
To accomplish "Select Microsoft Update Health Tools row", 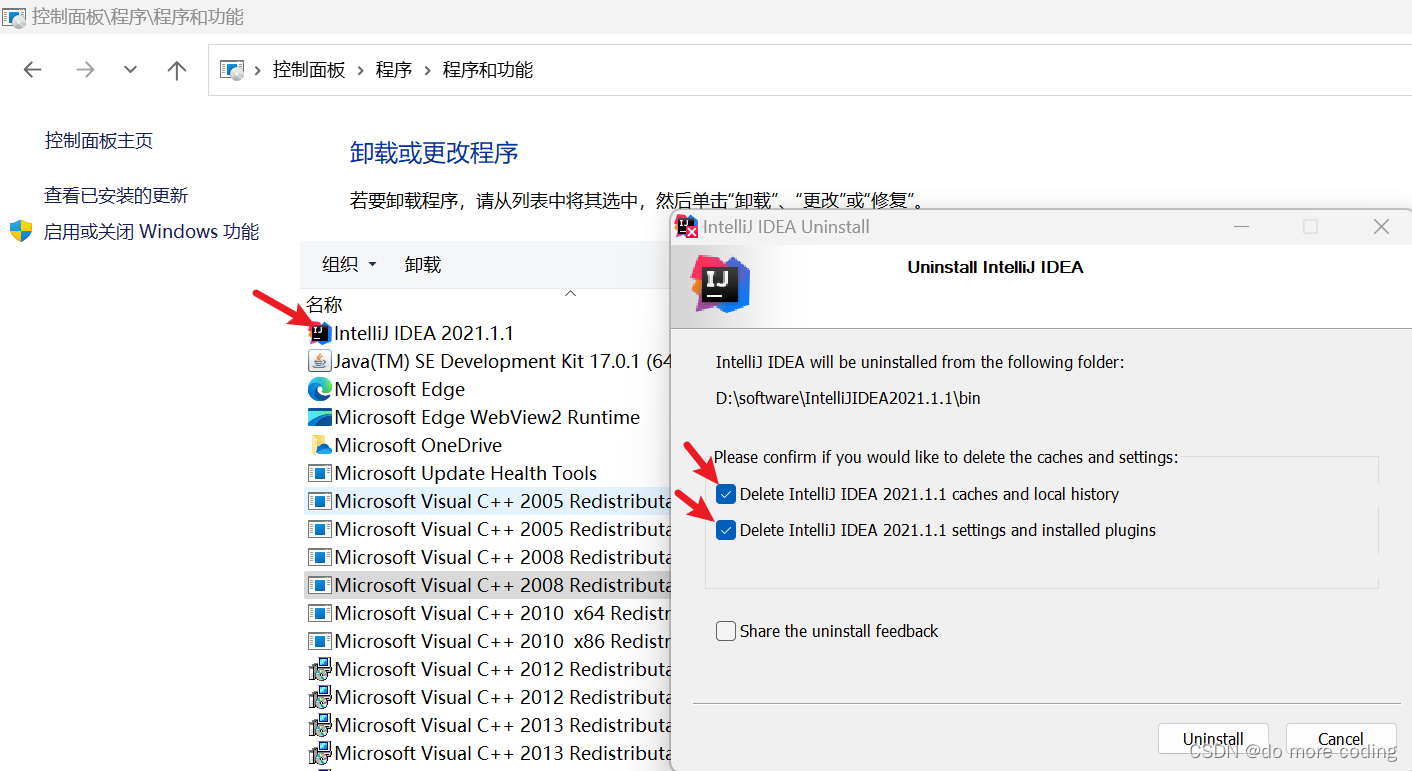I will (489, 473).
